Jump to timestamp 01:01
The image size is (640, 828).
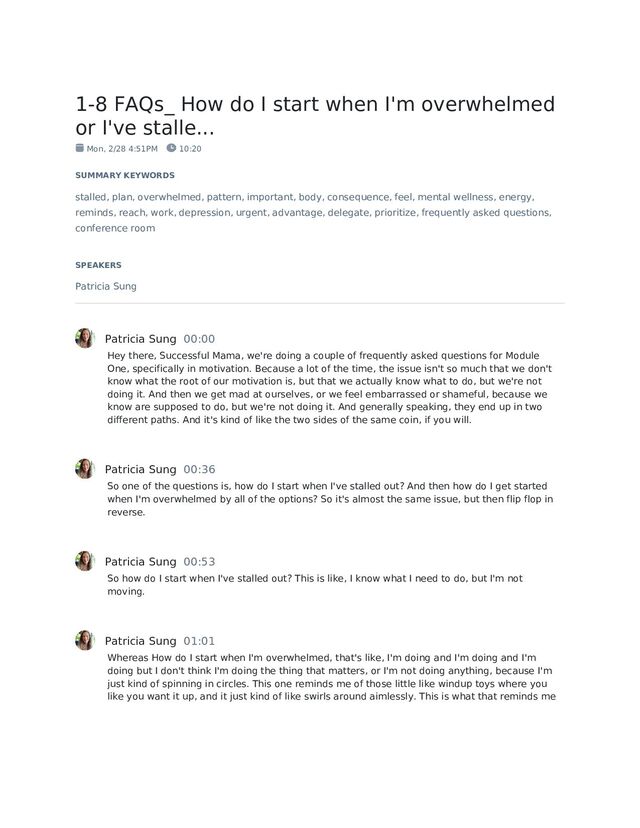tap(199, 641)
